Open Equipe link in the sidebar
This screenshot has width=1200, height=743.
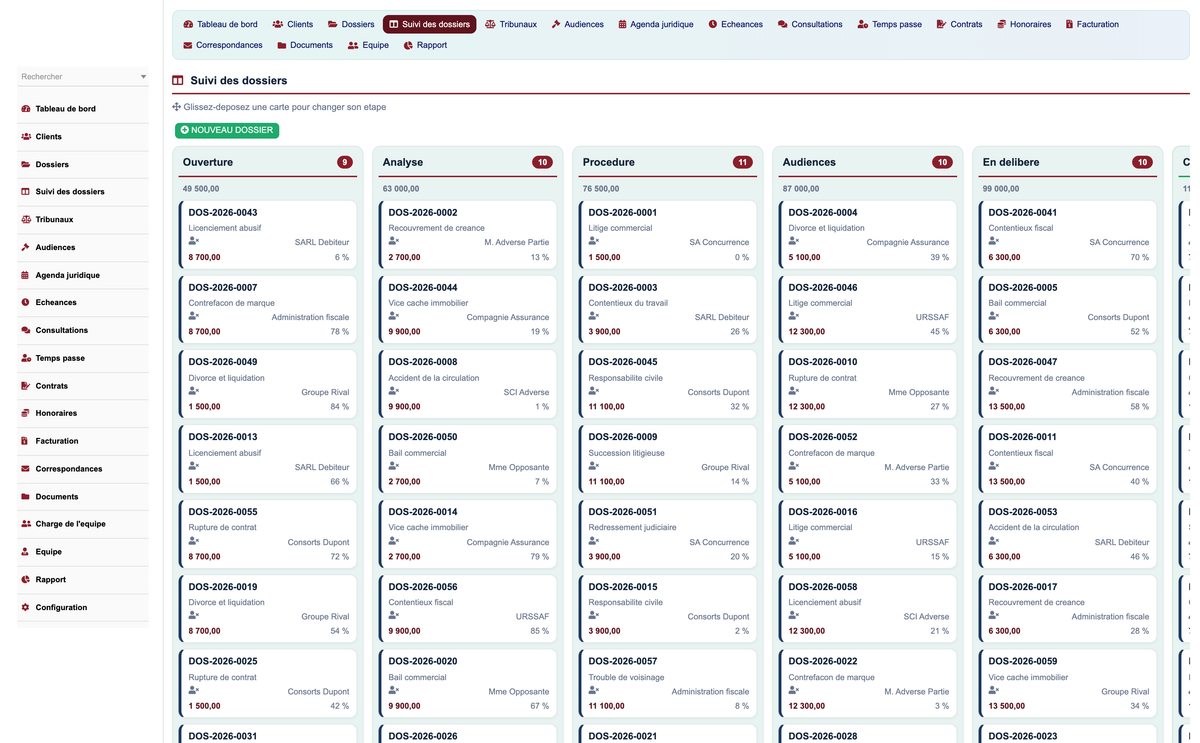tap(82, 552)
